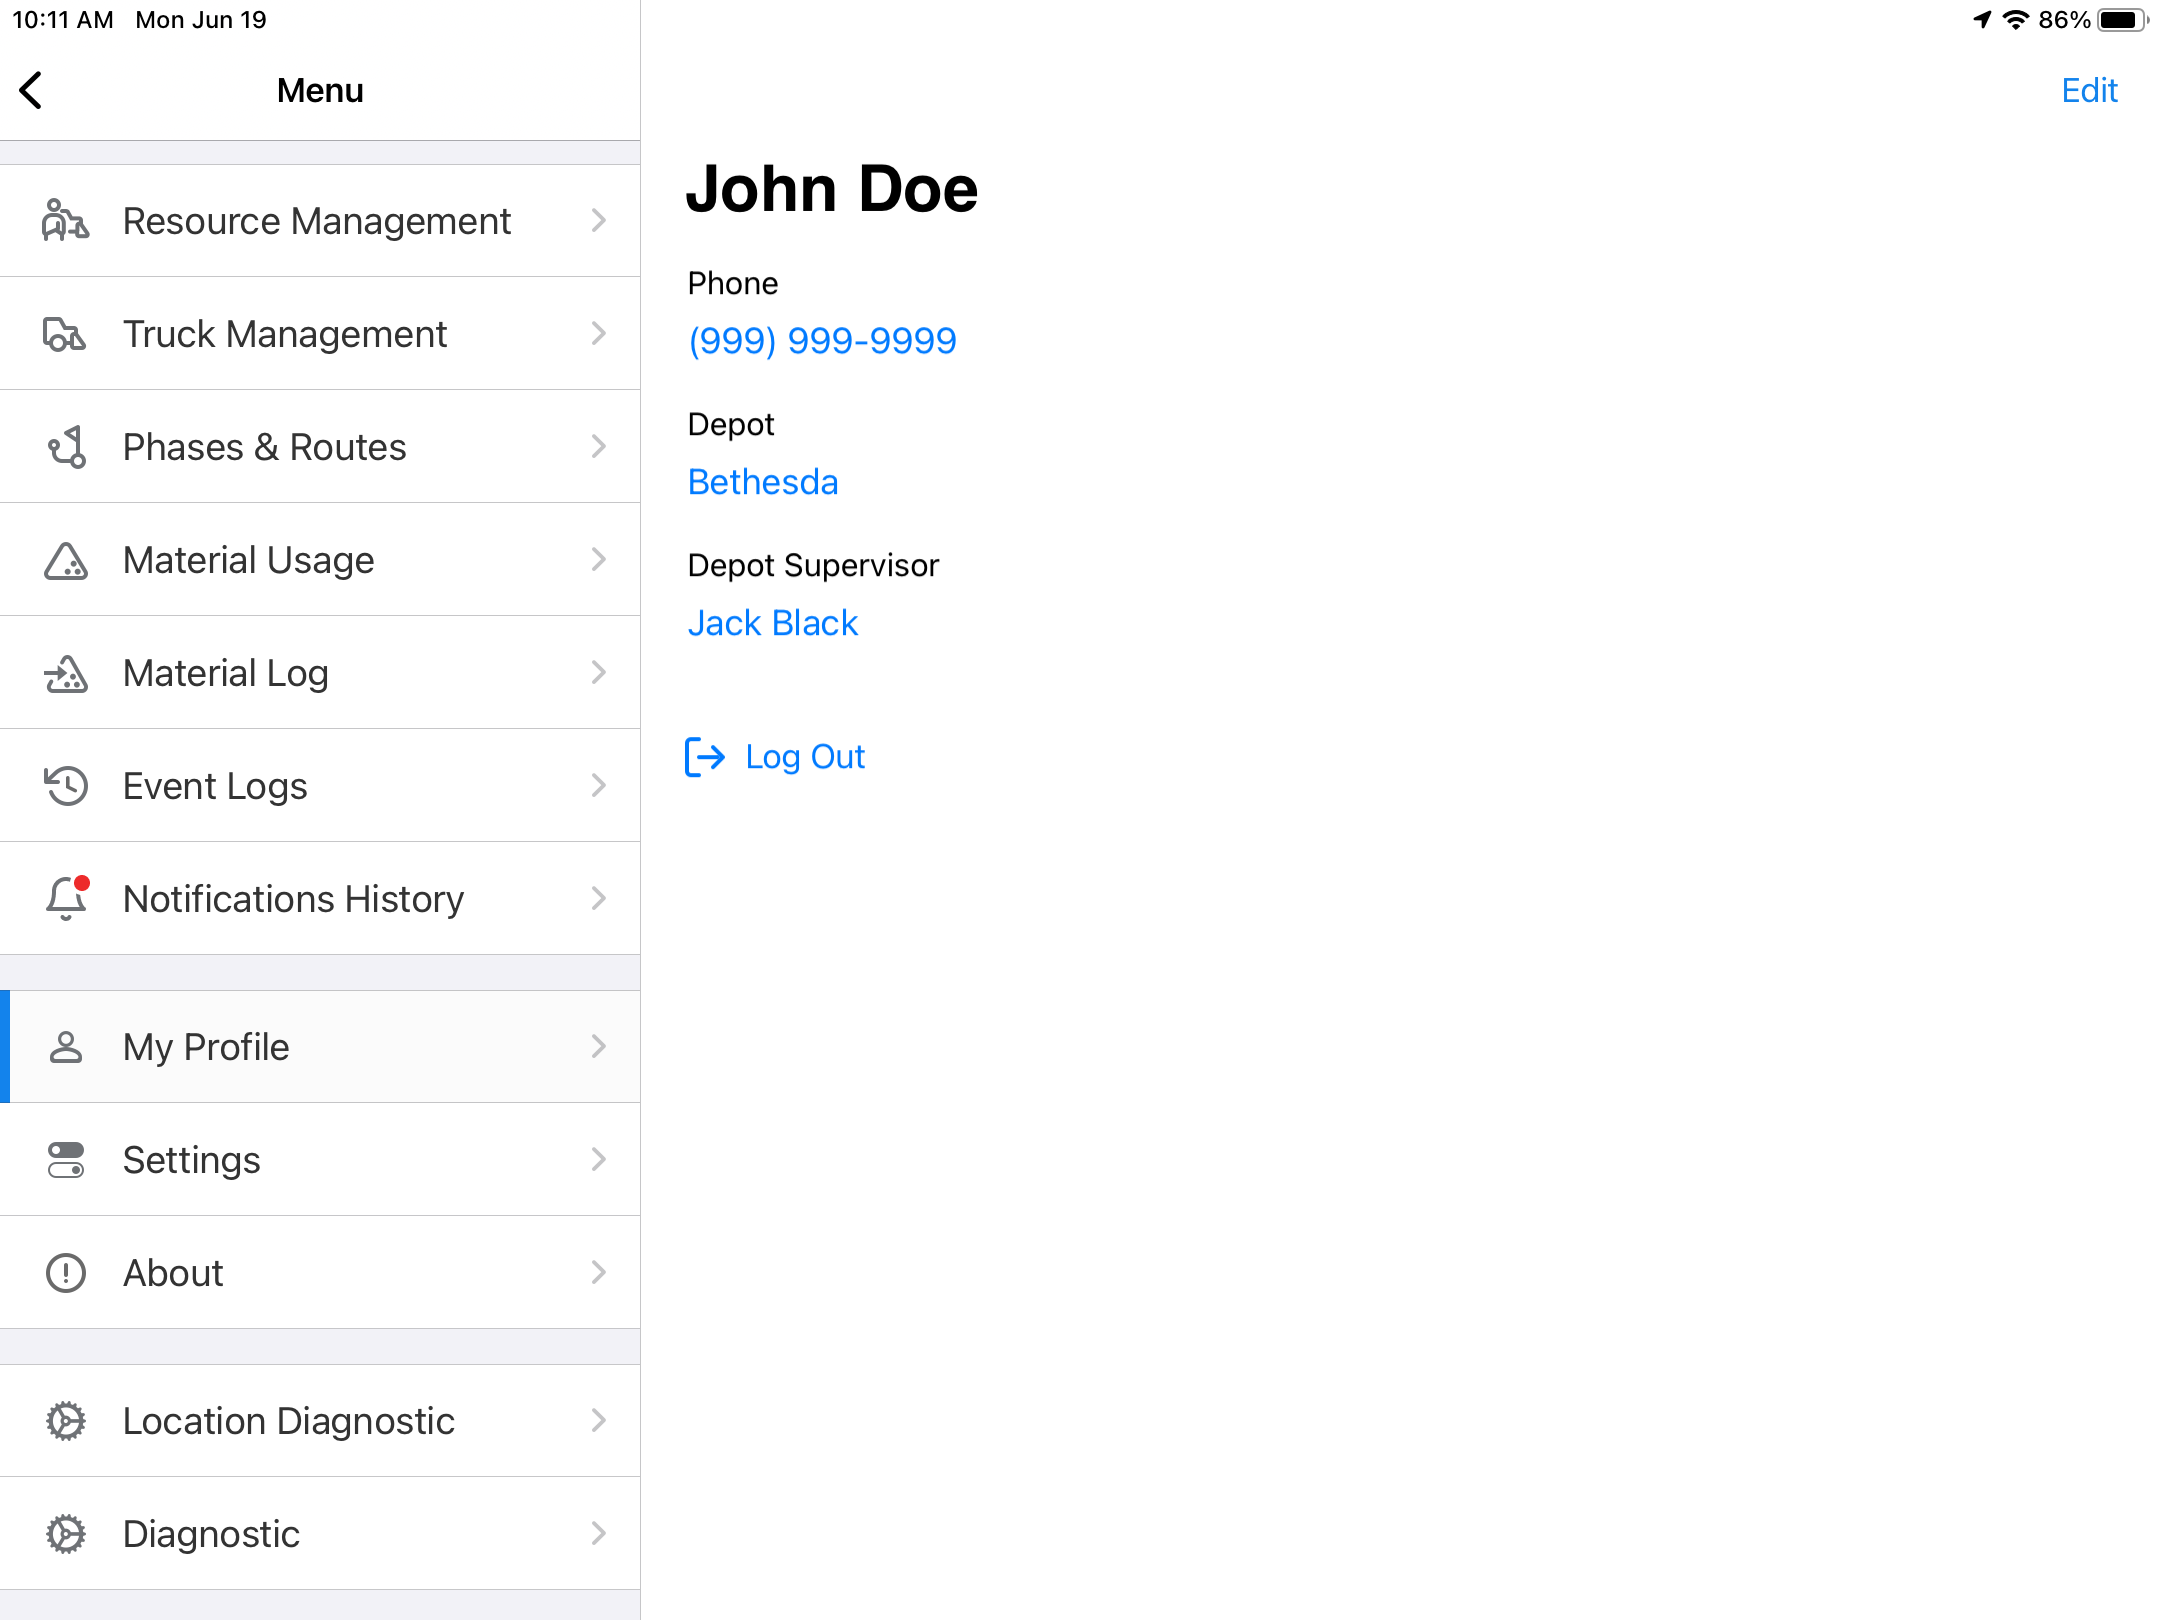Open the Bethesda depot link
Screen dimensions: 2160x1620
(763, 482)
